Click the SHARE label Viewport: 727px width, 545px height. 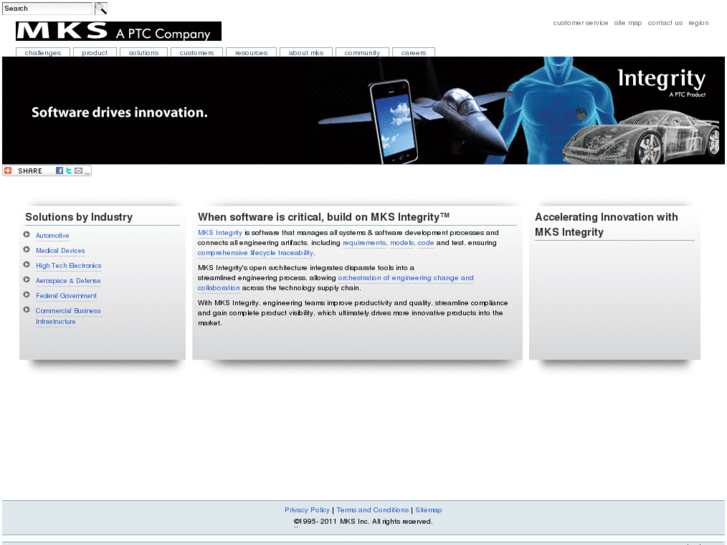point(30,171)
